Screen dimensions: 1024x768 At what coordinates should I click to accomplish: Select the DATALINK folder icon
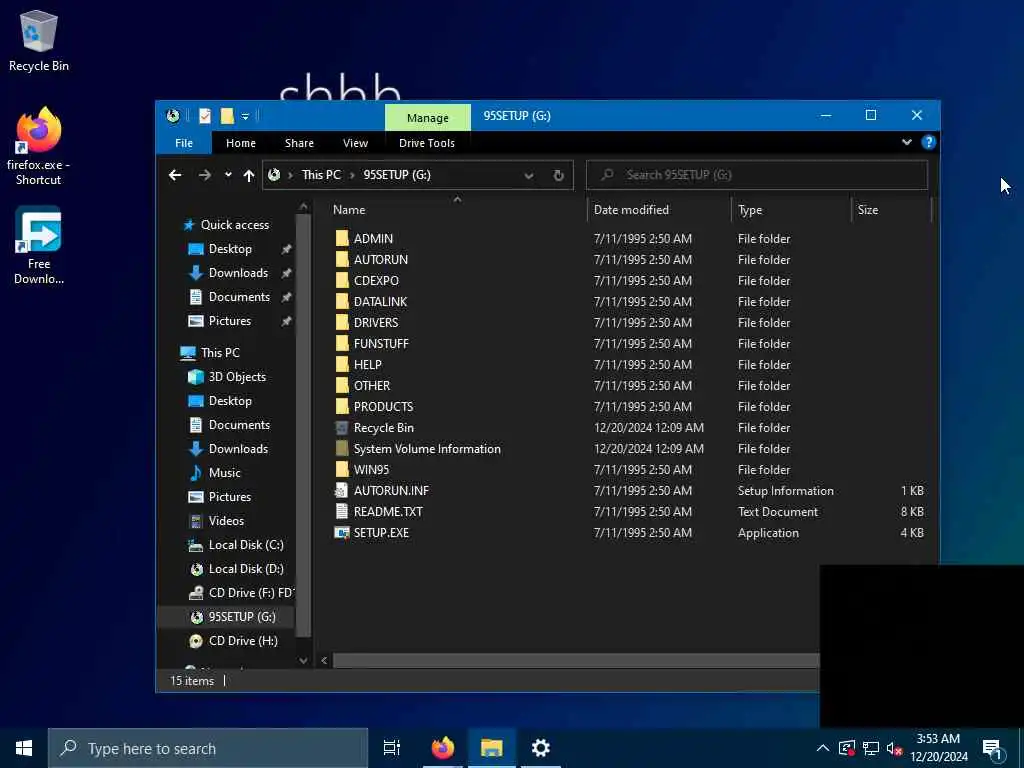pos(342,301)
